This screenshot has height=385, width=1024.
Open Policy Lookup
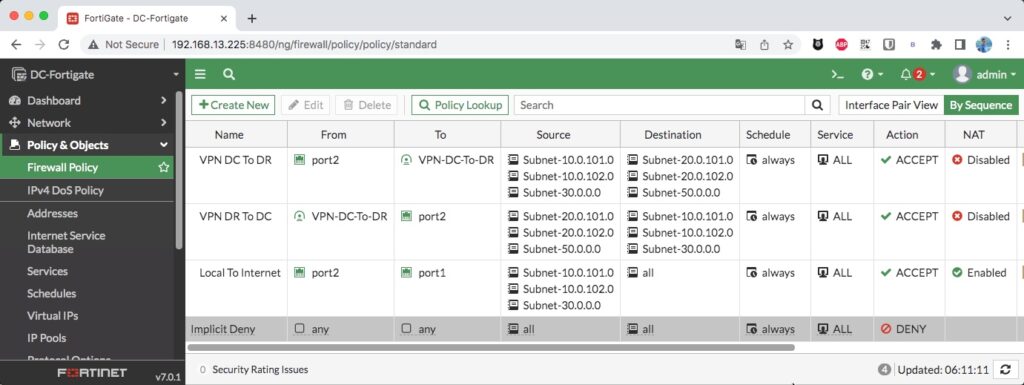click(x=460, y=105)
